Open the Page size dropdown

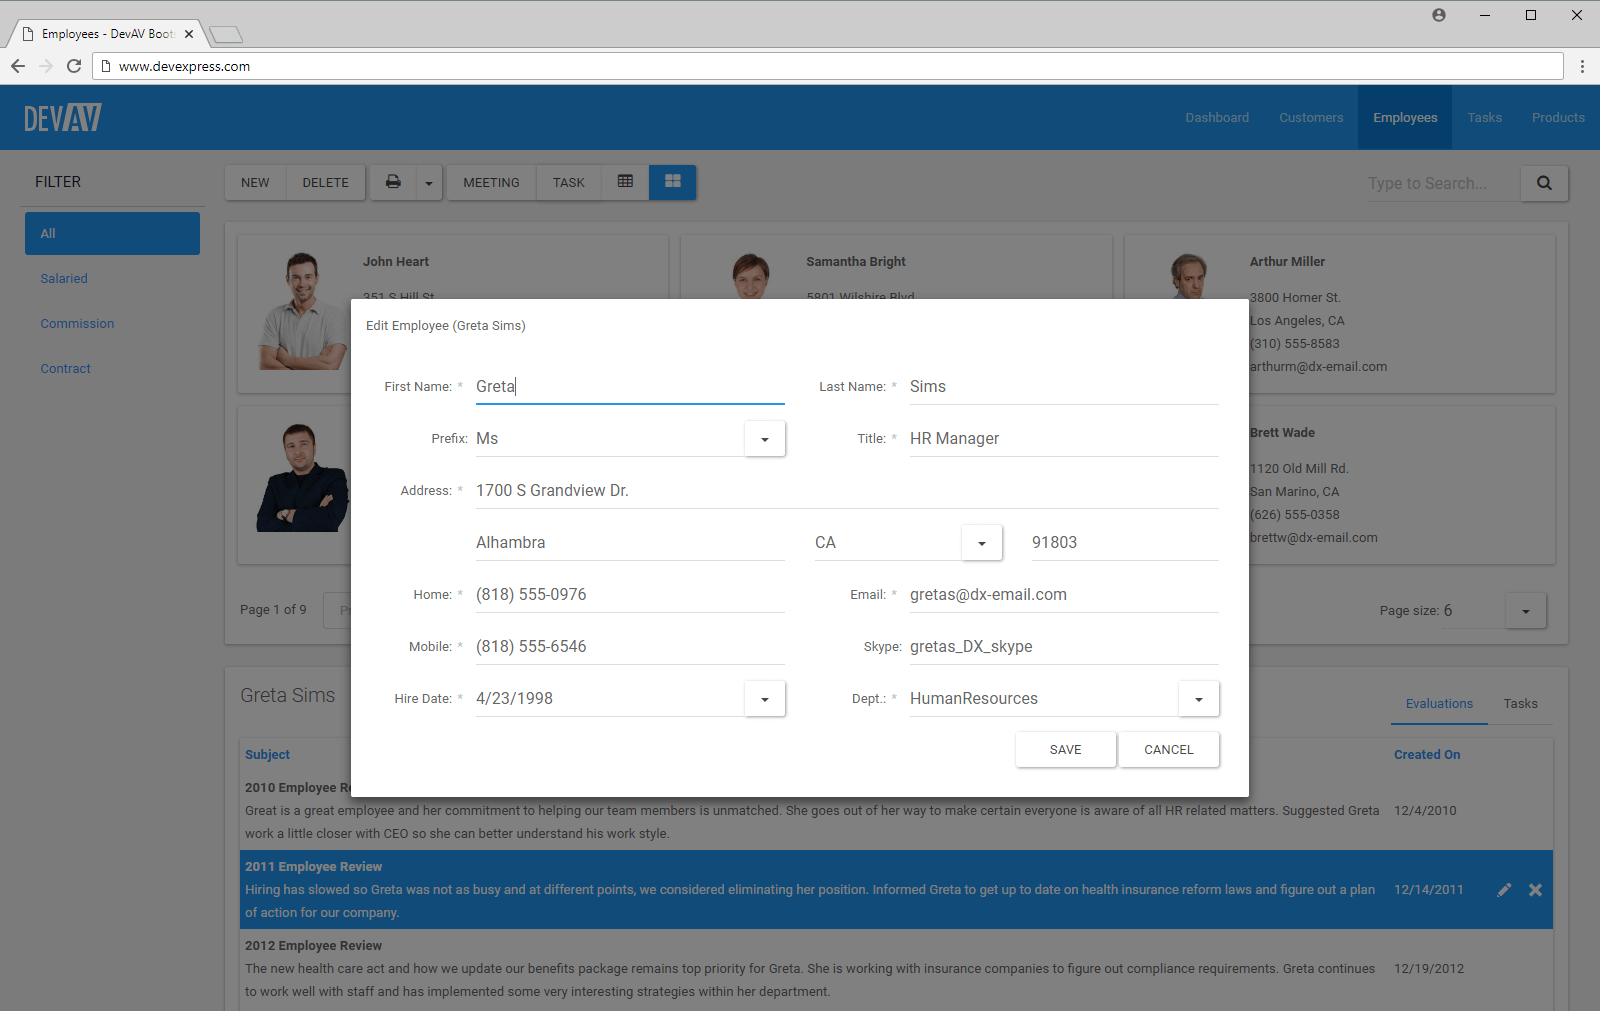[x=1525, y=610]
